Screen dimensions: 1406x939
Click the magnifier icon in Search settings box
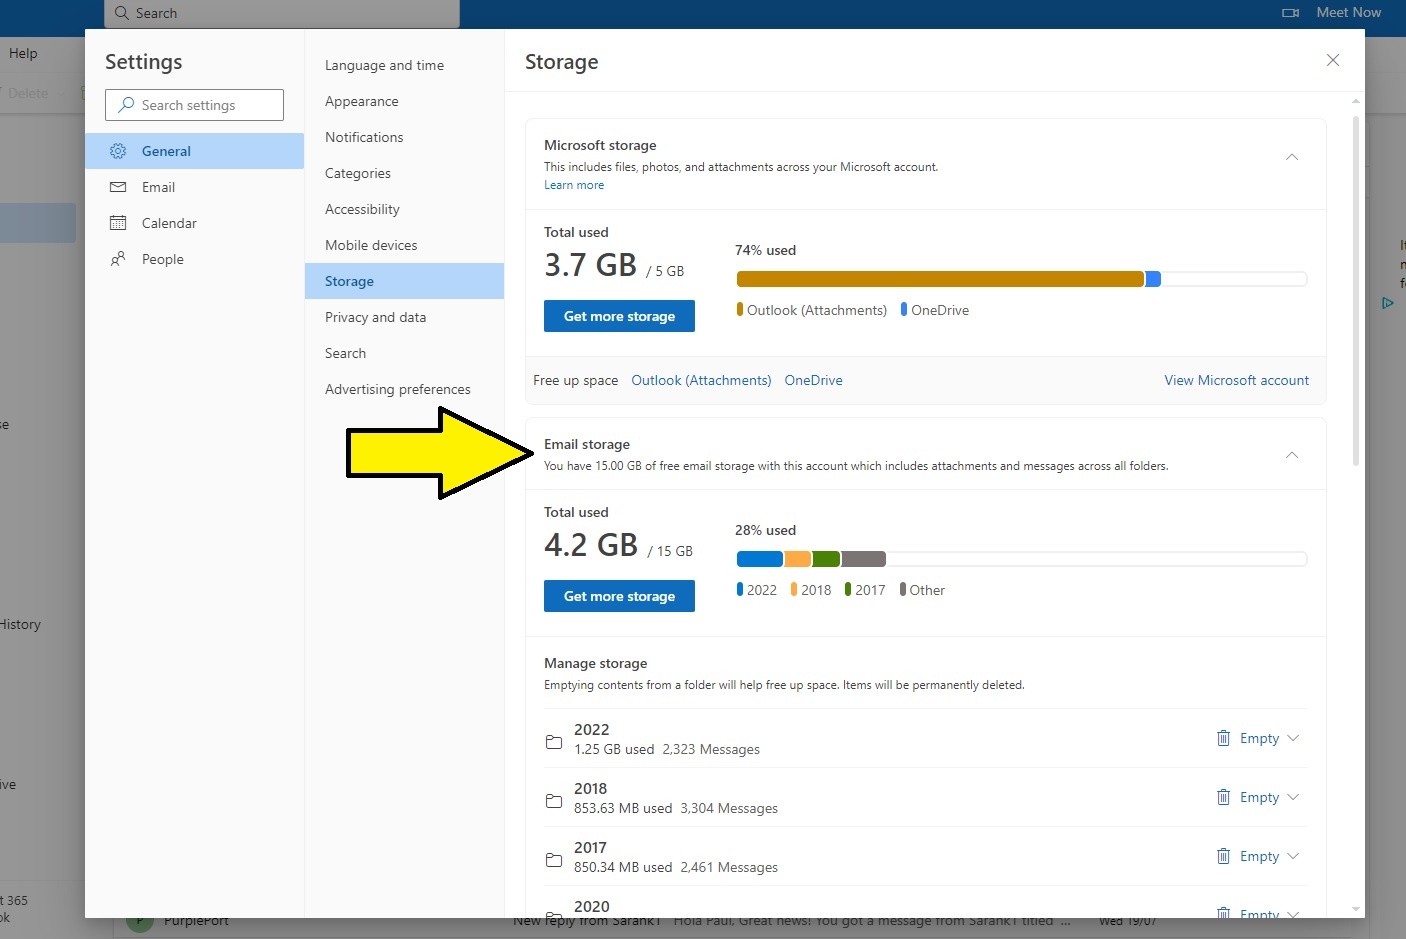[126, 105]
